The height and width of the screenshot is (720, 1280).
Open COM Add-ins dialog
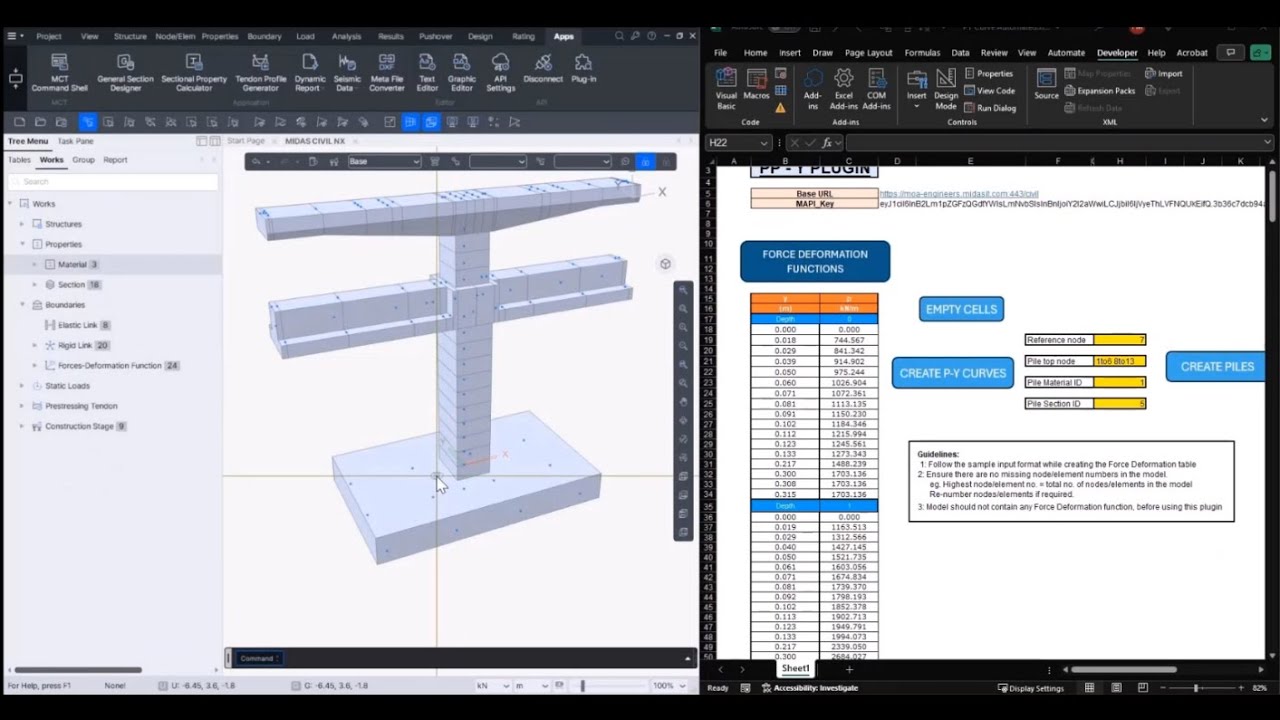877,88
